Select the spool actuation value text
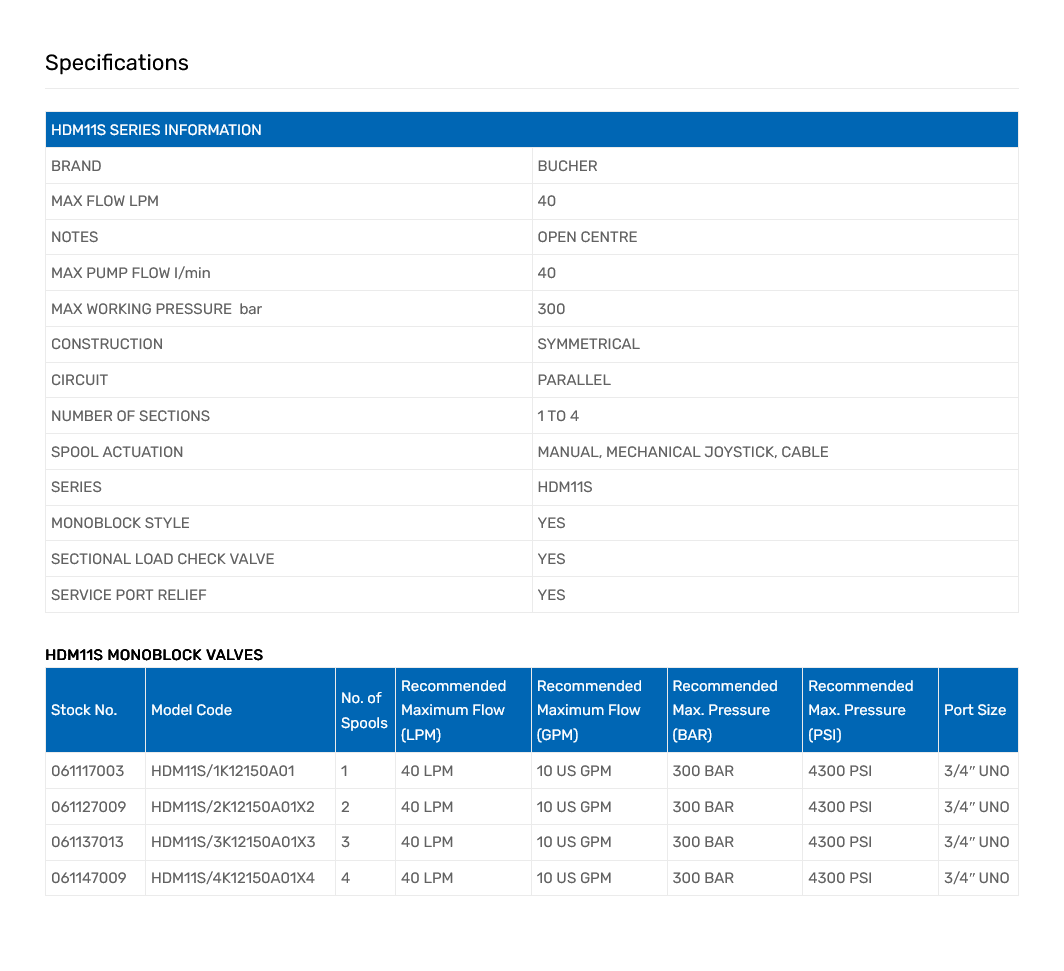This screenshot has width=1064, height=971. pos(682,452)
